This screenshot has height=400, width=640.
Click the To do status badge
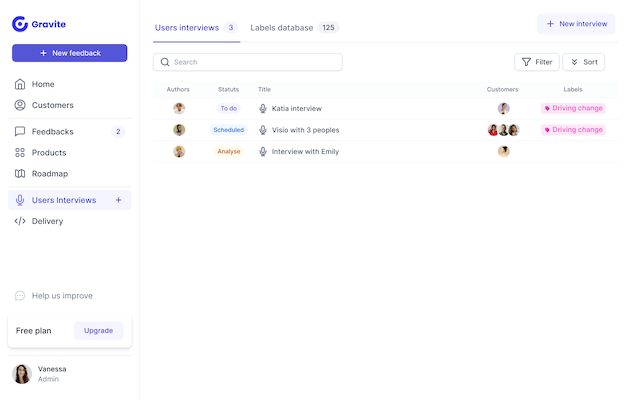(x=229, y=109)
